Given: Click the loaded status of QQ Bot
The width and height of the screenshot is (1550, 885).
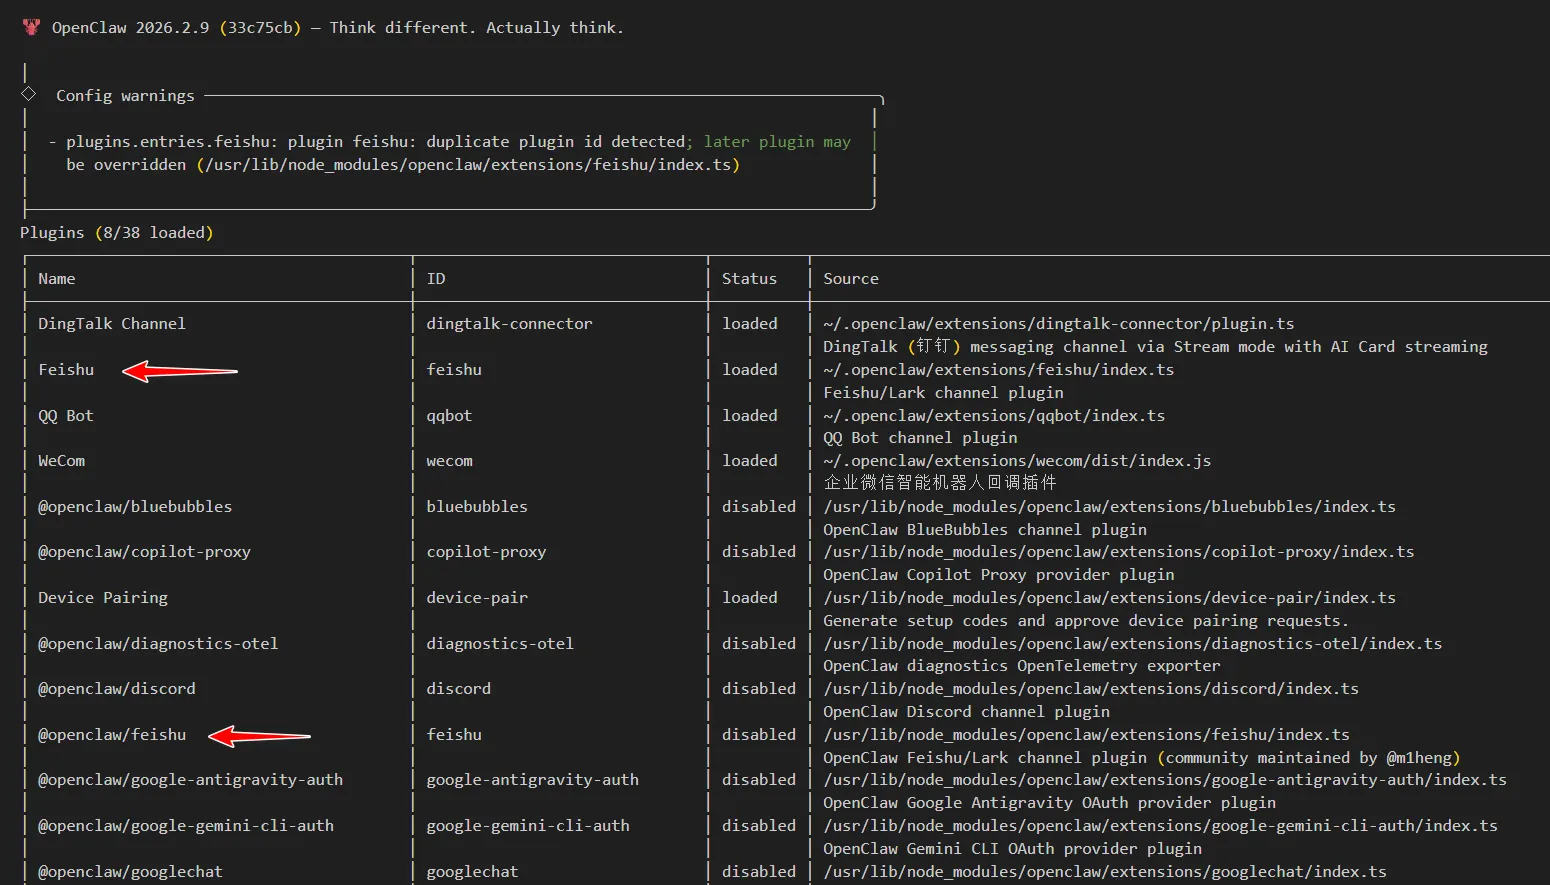Looking at the screenshot, I should pyautogui.click(x=749, y=415).
